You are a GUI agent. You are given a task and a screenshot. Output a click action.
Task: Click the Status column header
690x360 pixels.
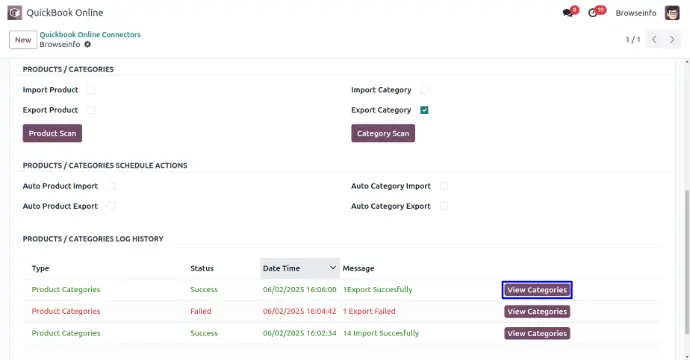tap(202, 268)
